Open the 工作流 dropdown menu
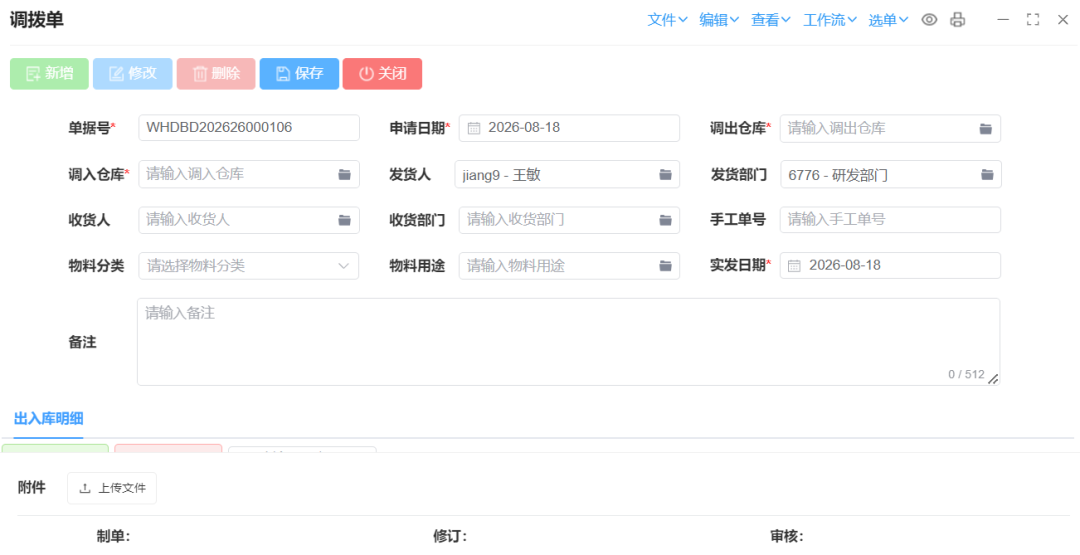Screen dimensions: 1080x555 click(830, 20)
